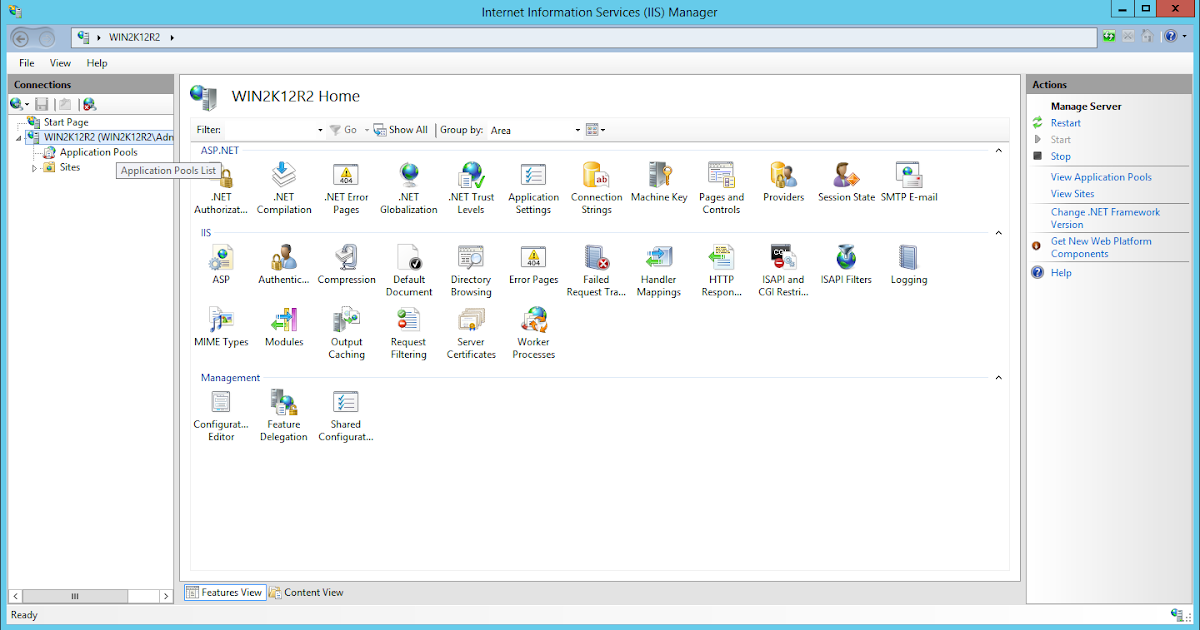Open Pages and Controls feature
The height and width of the screenshot is (630, 1200).
[x=721, y=187]
